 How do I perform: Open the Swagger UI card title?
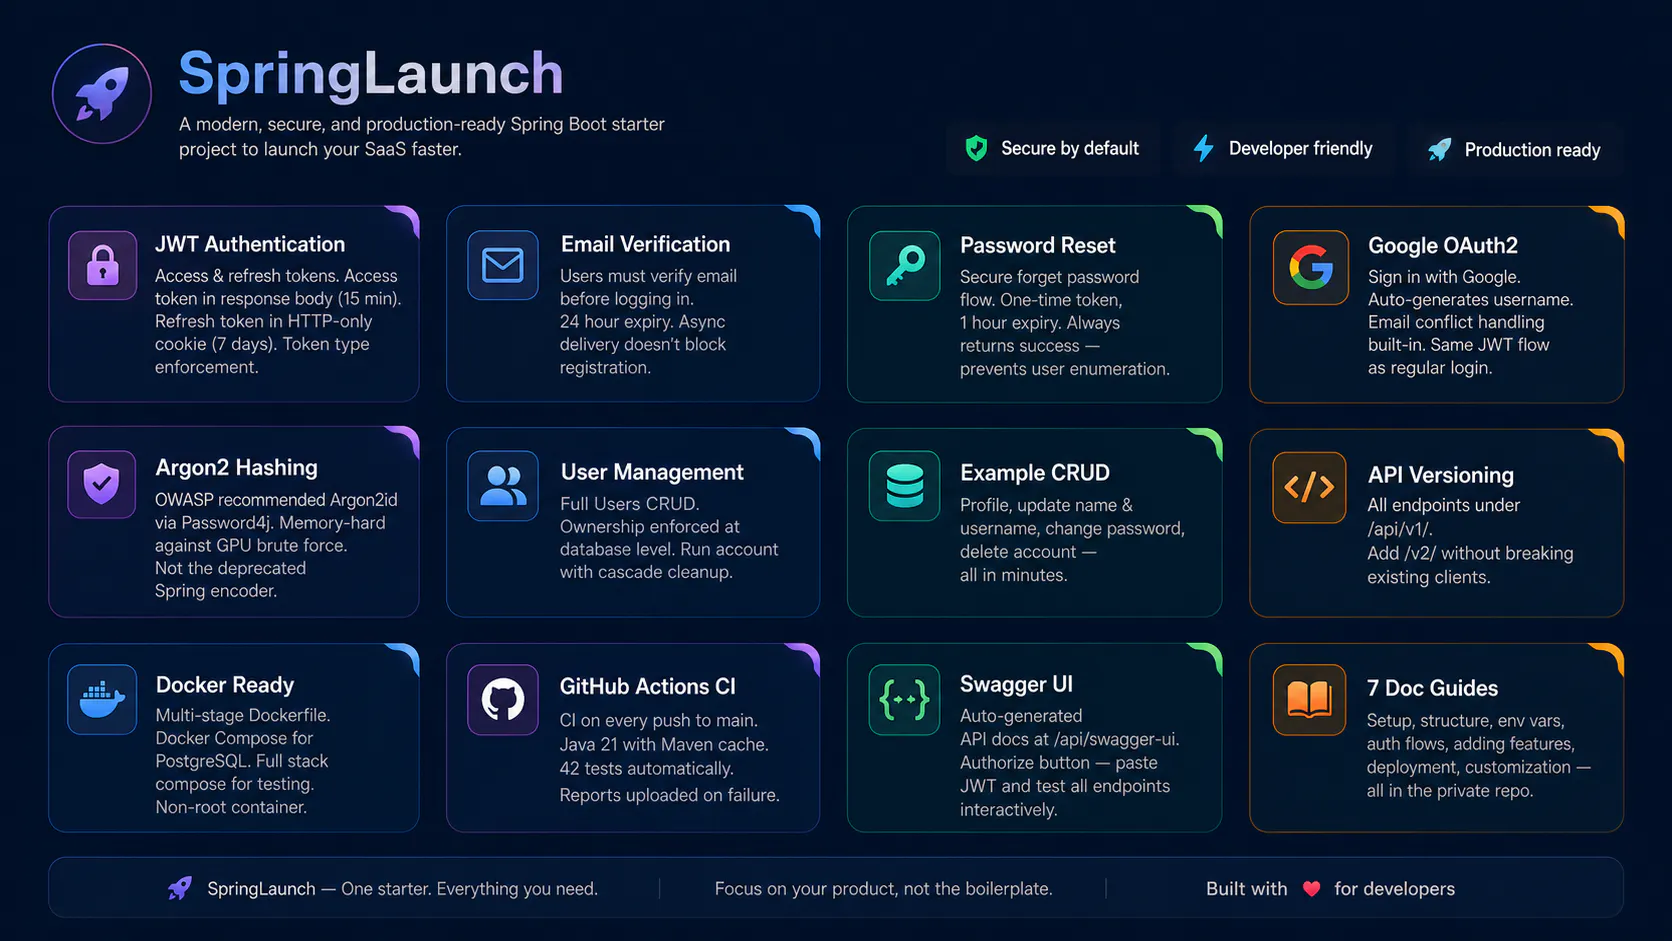tap(1016, 684)
